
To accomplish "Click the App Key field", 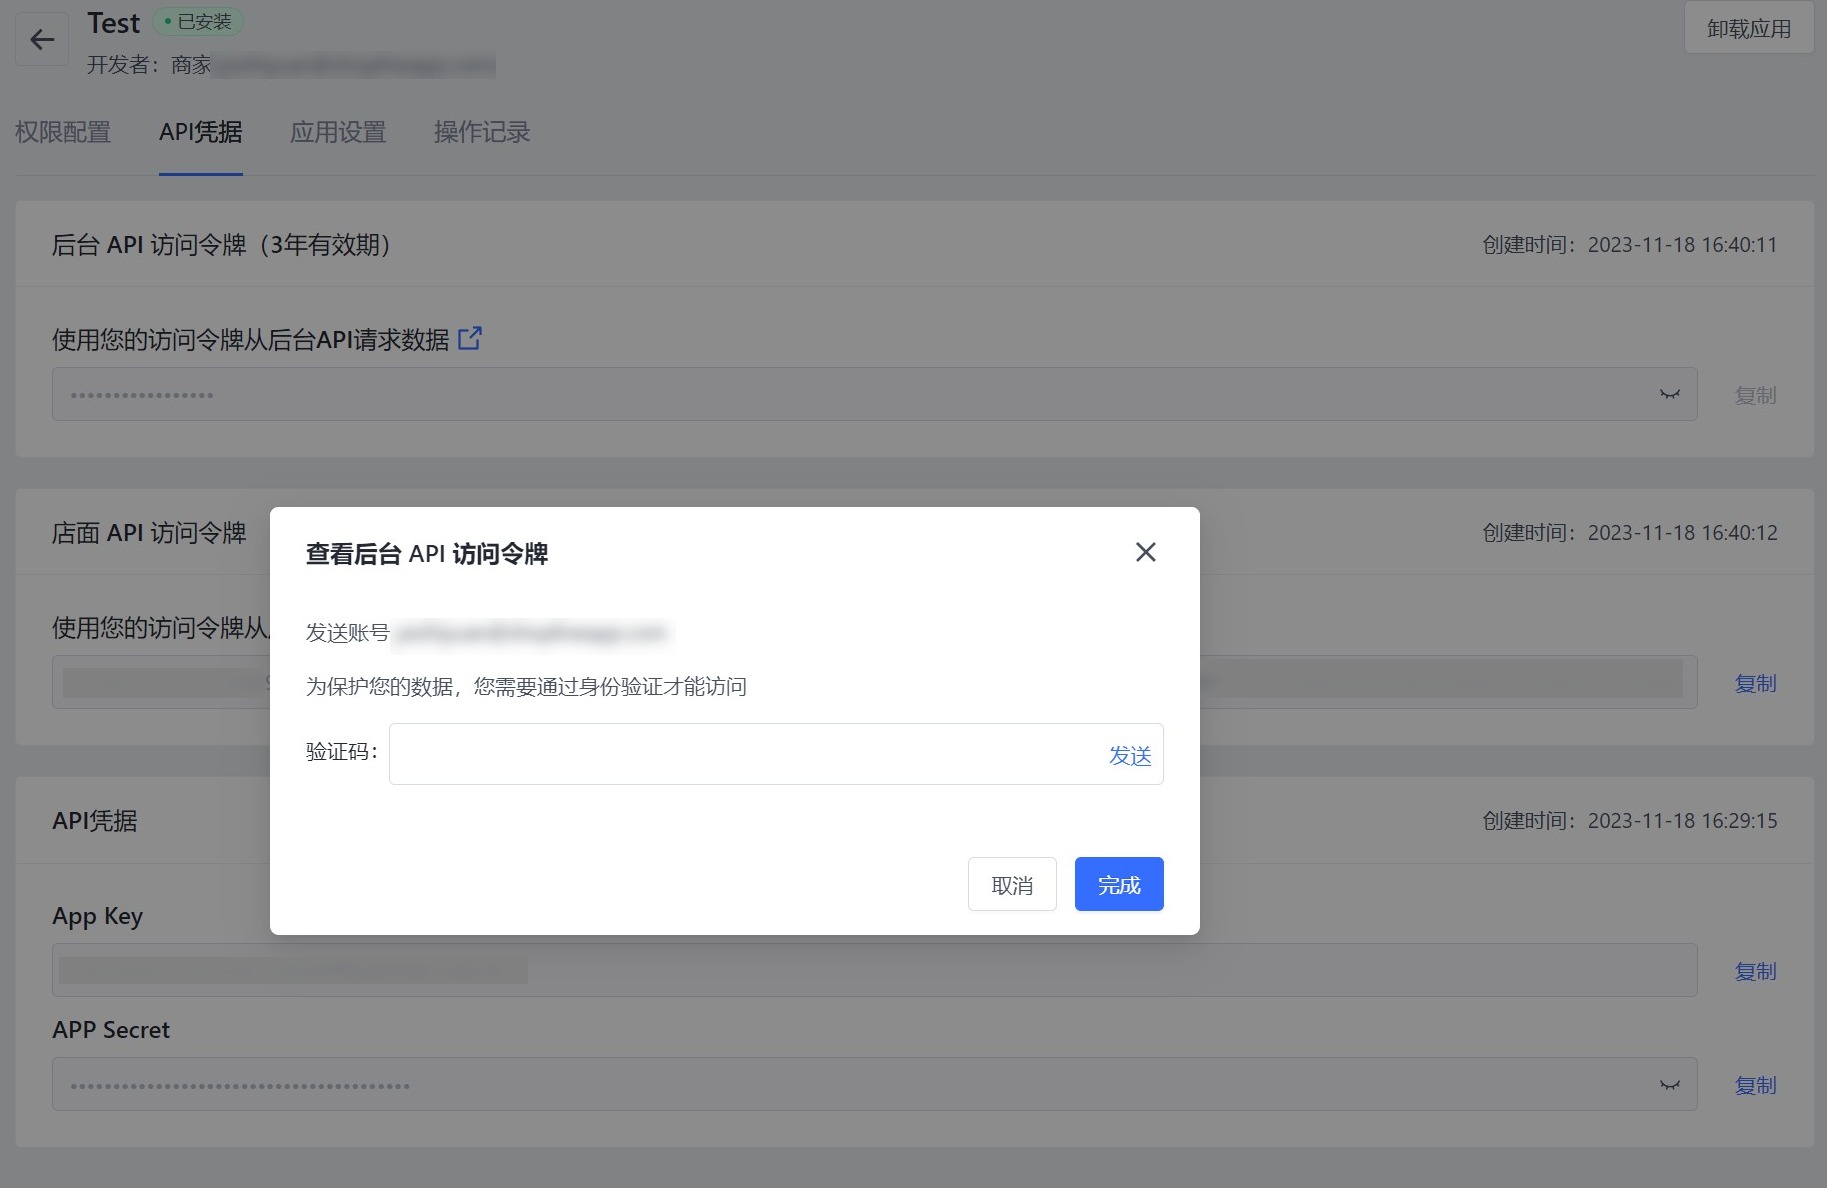I will (x=875, y=970).
